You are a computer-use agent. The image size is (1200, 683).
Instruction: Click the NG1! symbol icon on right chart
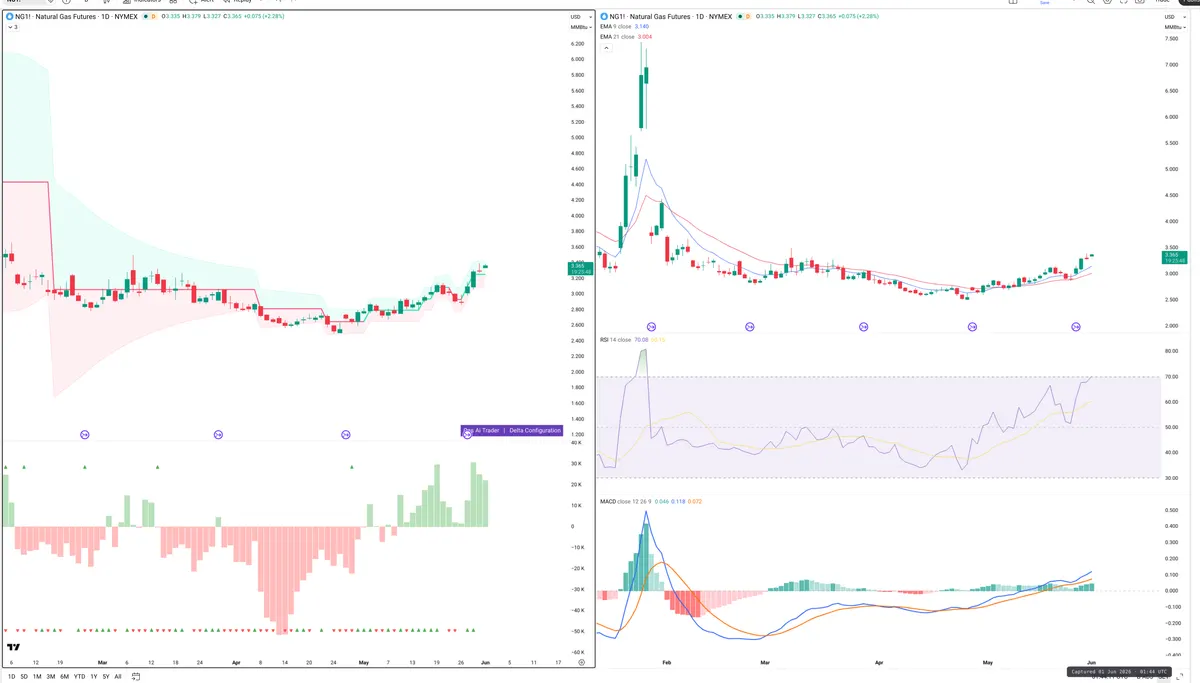coord(604,17)
